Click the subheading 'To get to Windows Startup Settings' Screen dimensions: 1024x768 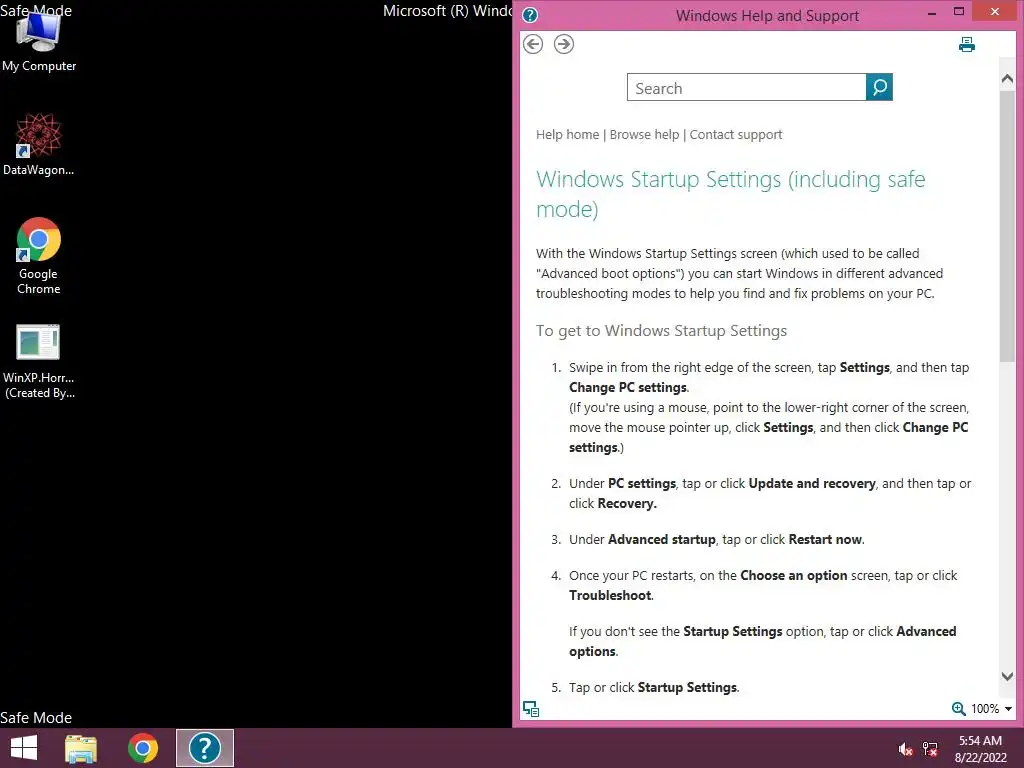[x=662, y=330]
